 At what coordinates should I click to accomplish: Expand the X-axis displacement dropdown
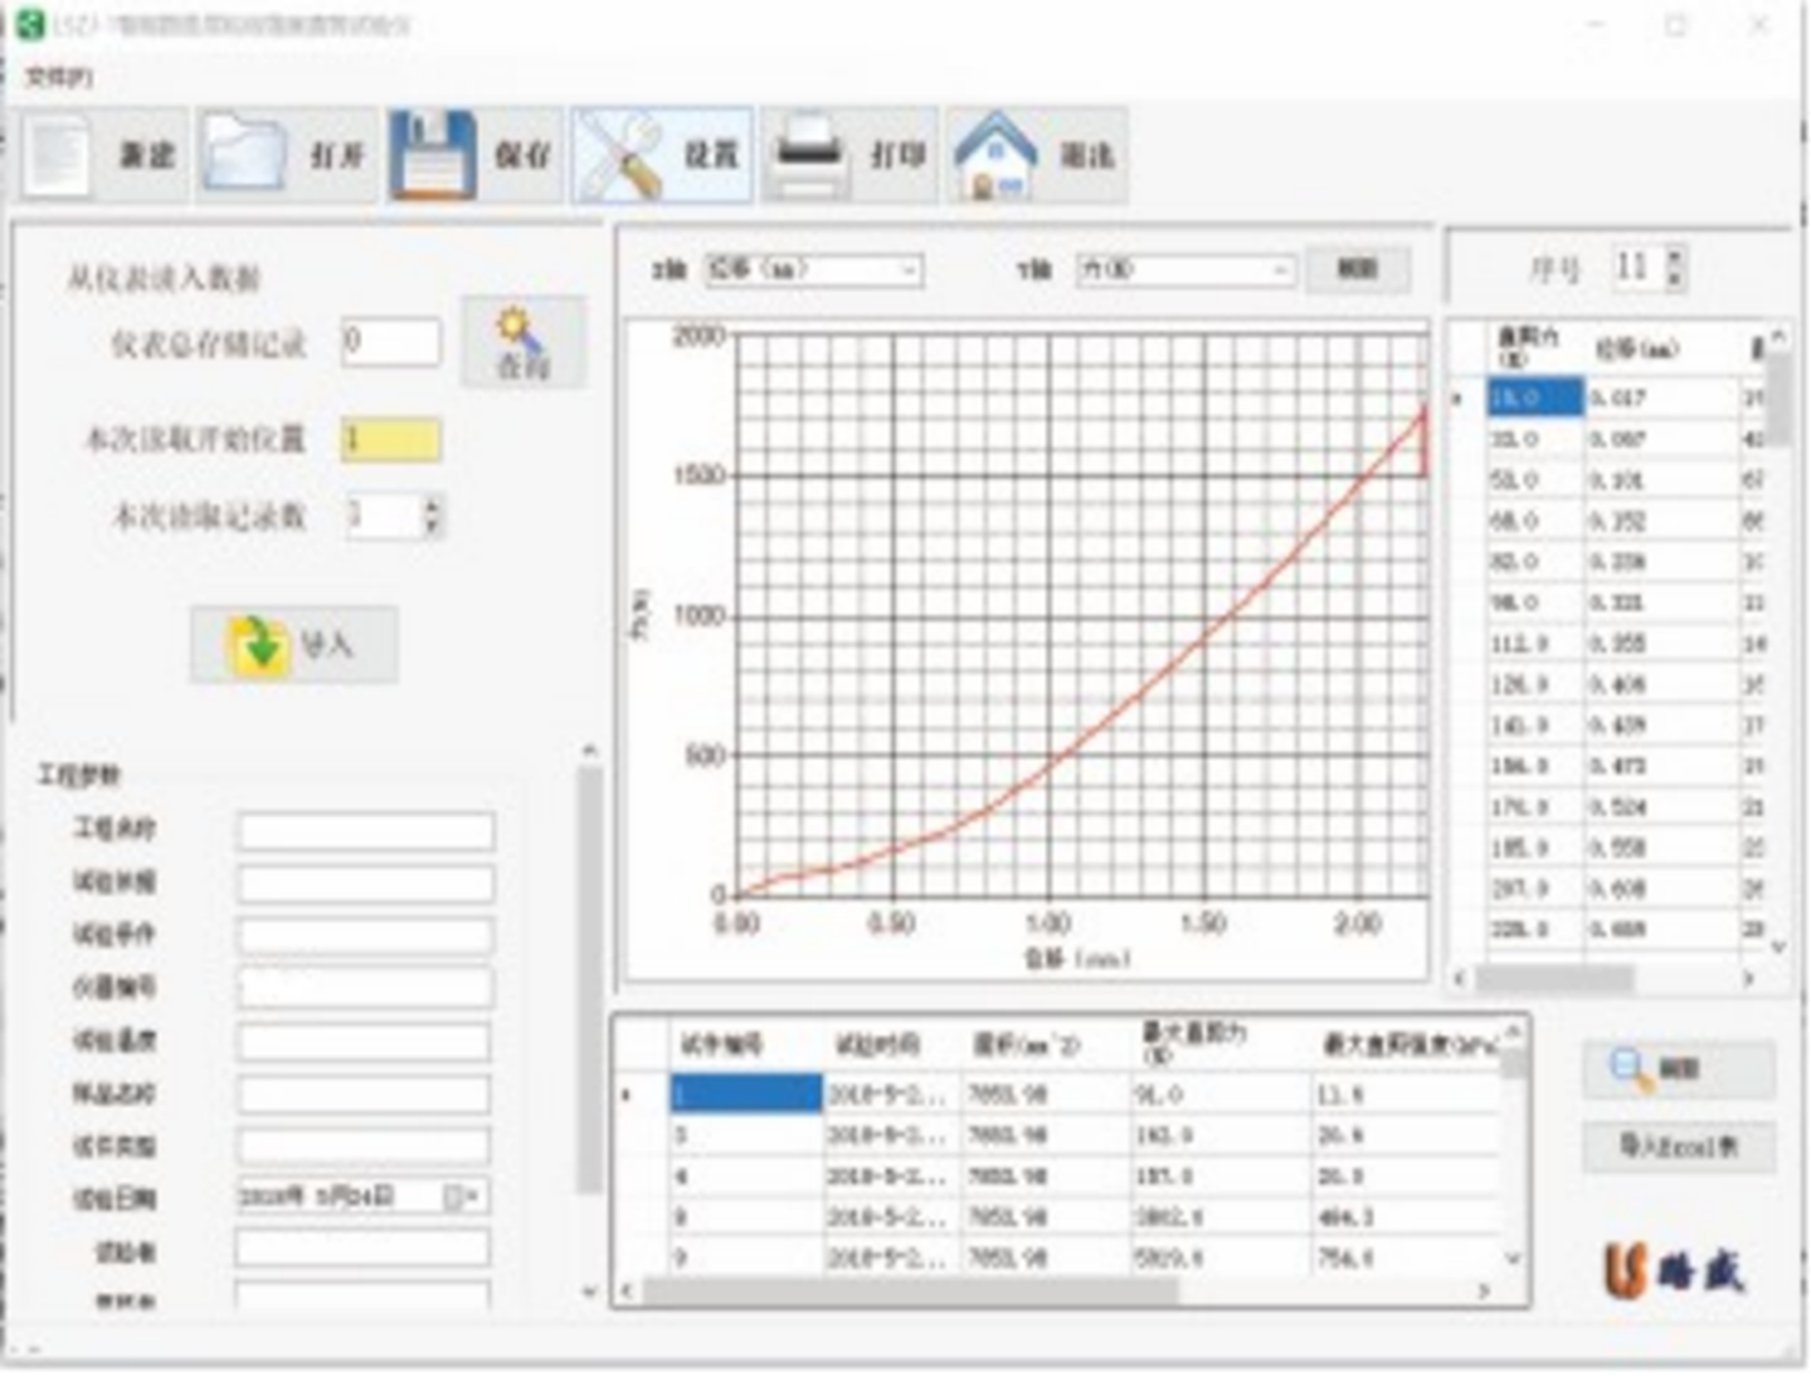tap(908, 270)
